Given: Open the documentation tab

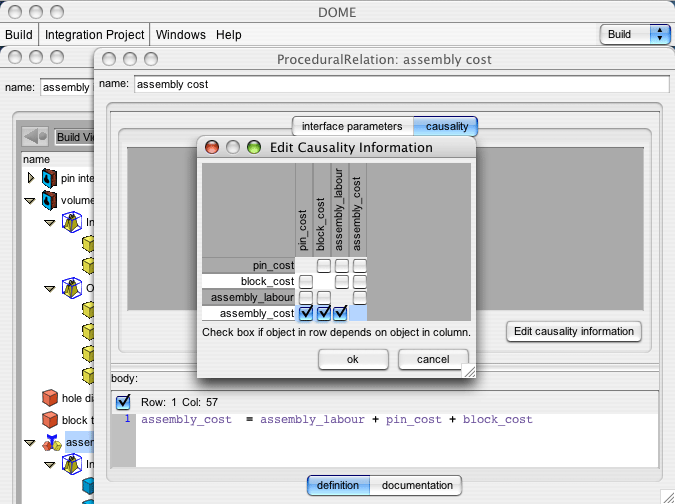Looking at the screenshot, I should click(417, 485).
